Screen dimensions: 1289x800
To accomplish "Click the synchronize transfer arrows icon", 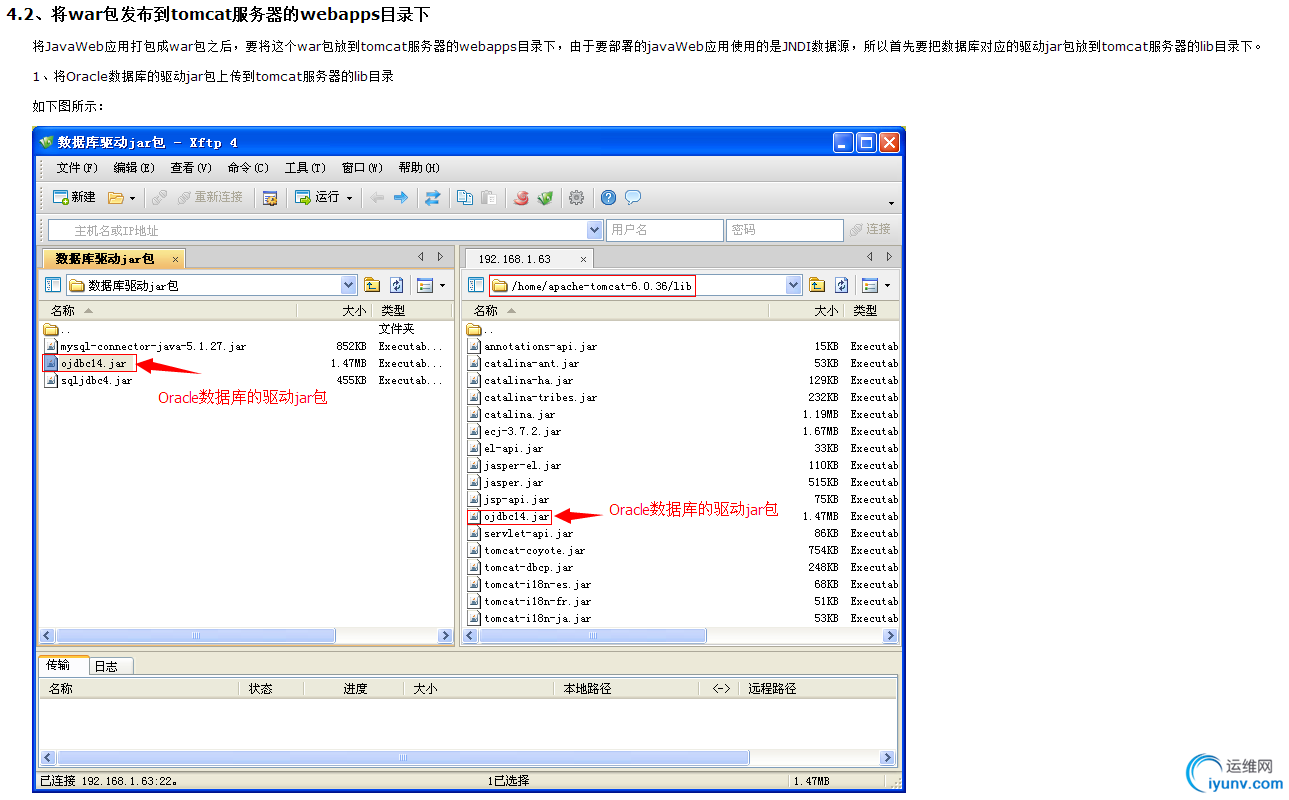I will pos(433,197).
